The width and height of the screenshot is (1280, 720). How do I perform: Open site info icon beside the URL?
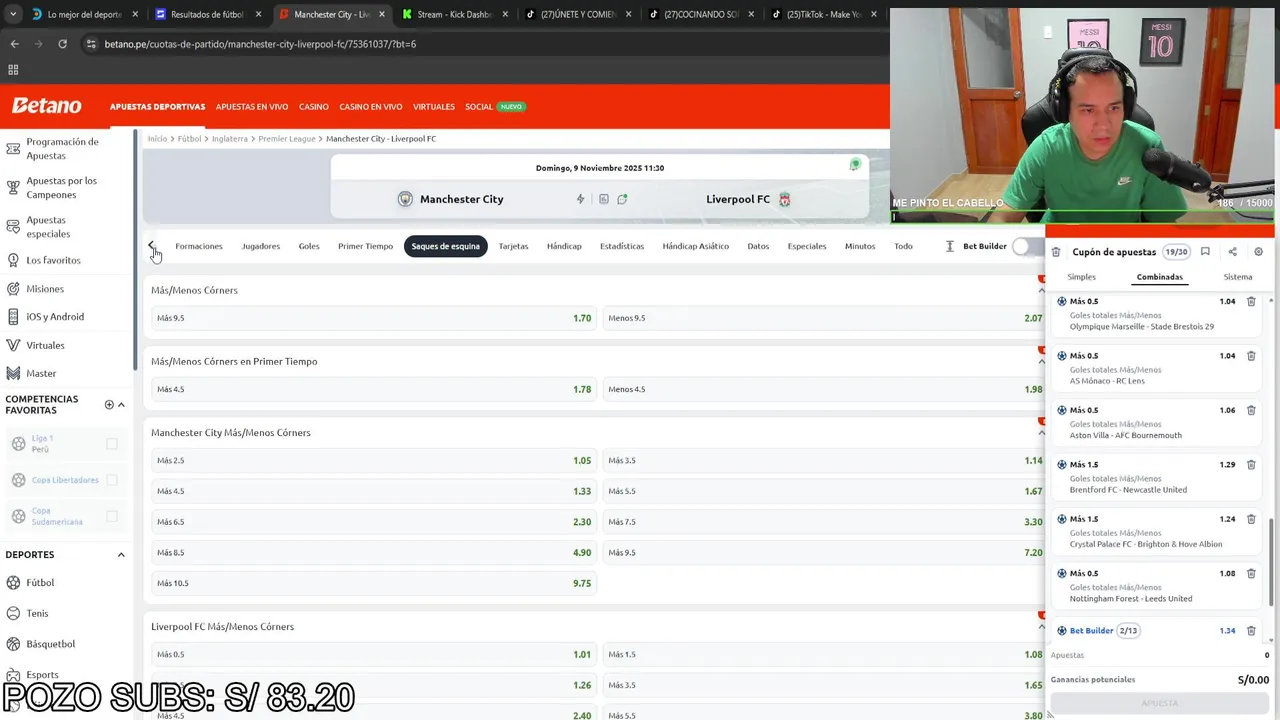coord(91,44)
